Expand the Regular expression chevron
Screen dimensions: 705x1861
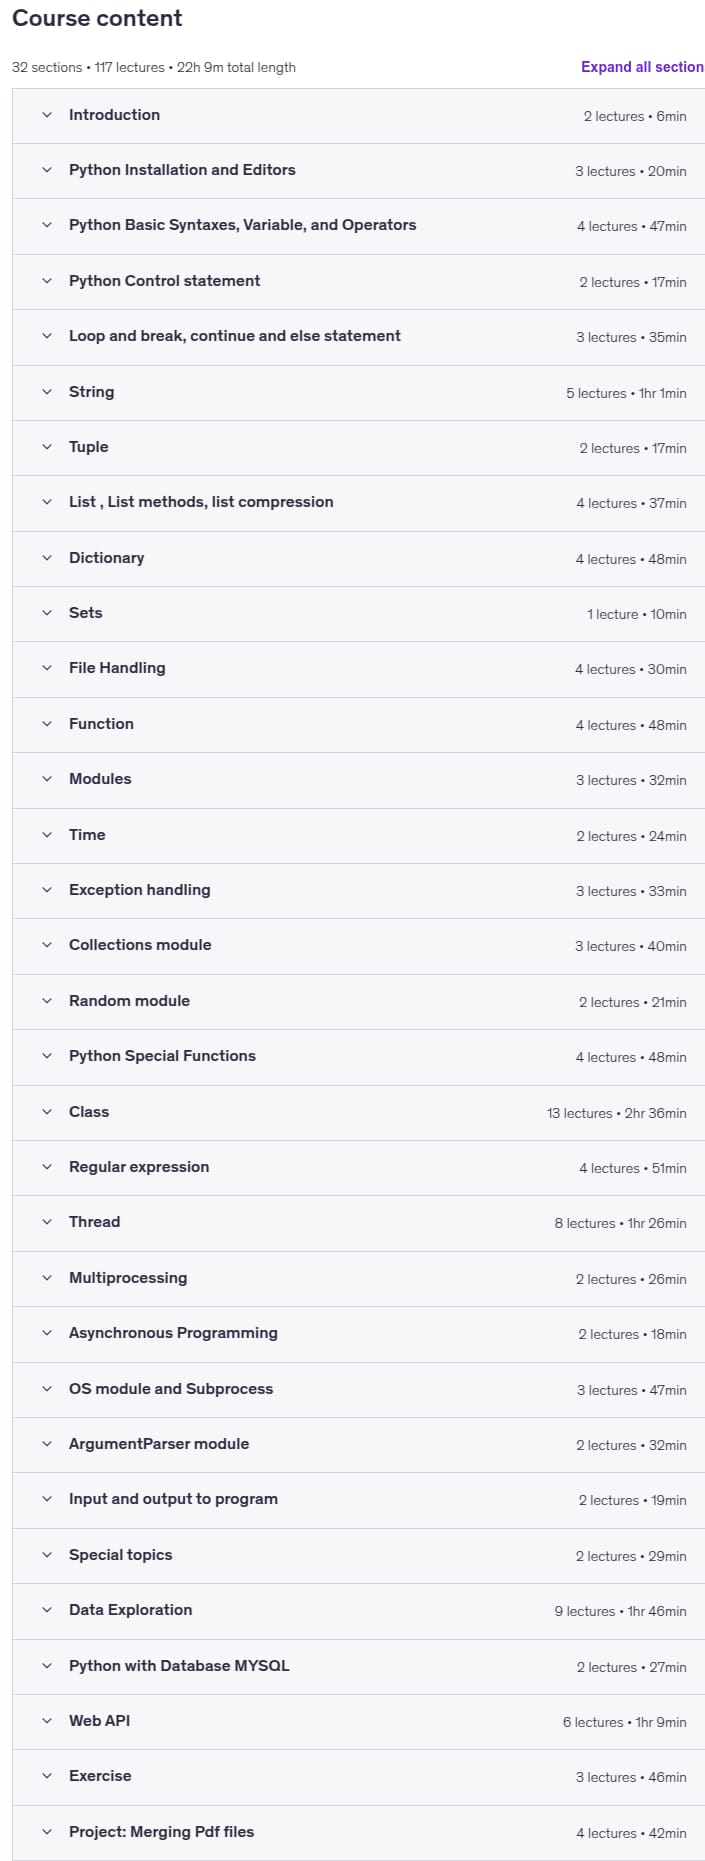click(47, 1167)
